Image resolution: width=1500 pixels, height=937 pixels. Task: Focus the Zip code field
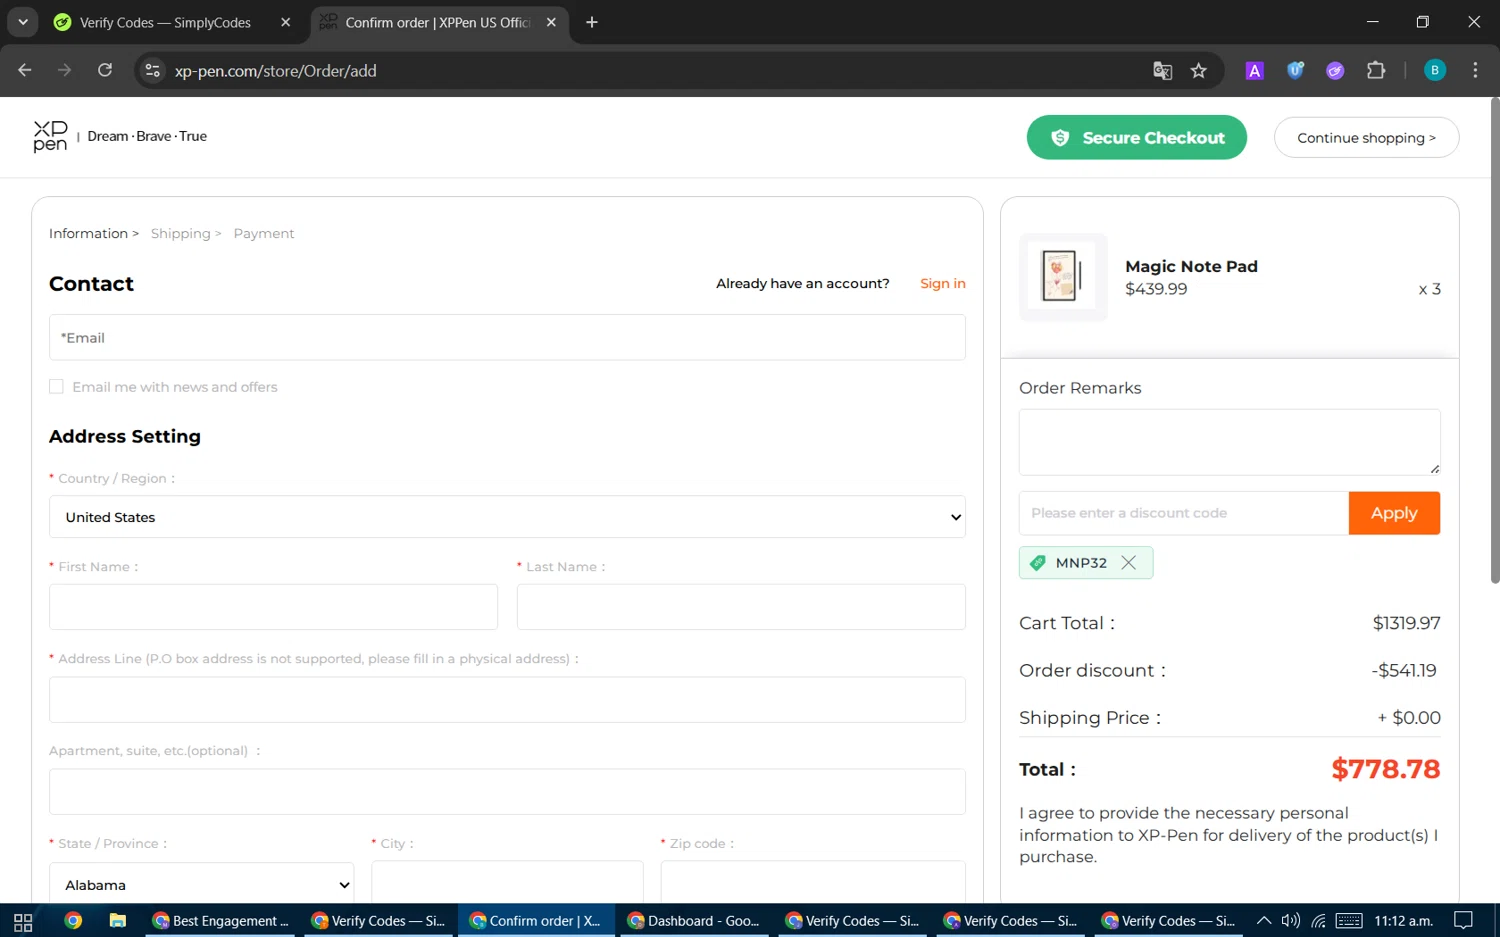[x=813, y=882]
